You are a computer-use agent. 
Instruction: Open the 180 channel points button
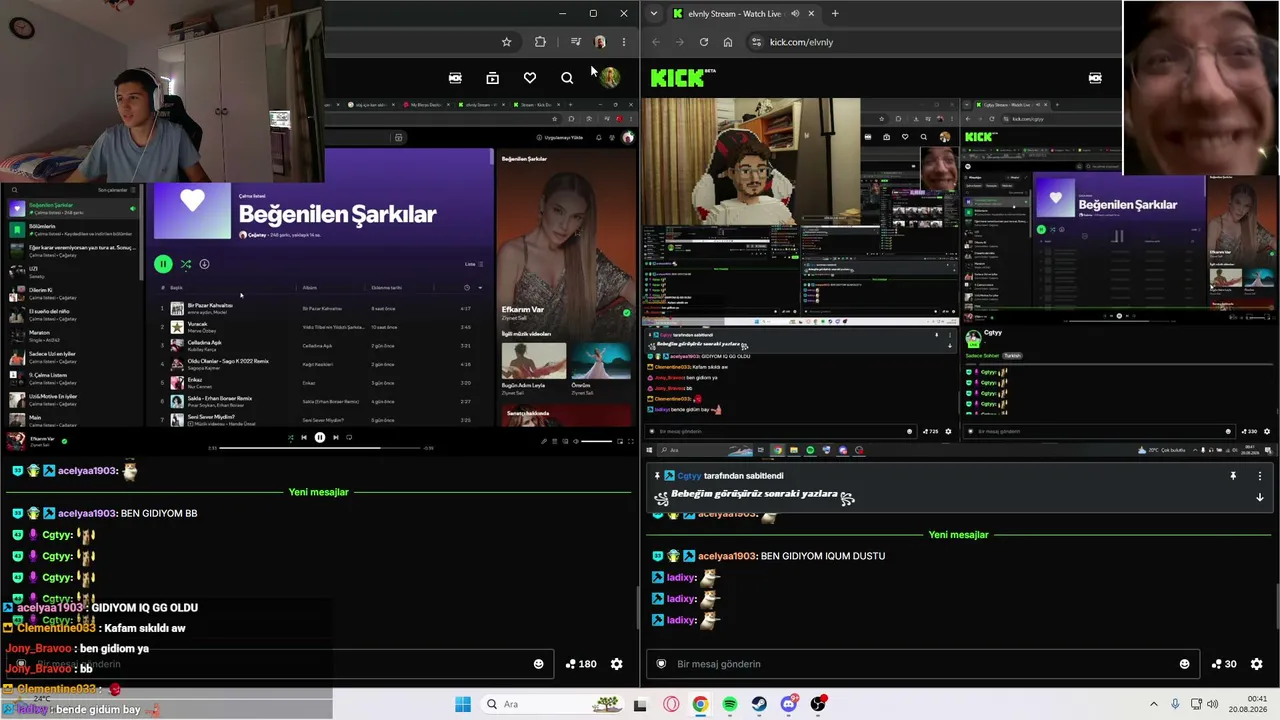[581, 664]
